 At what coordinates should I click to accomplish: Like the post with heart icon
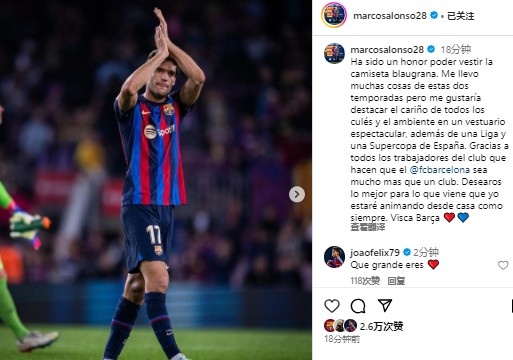tap(332, 306)
